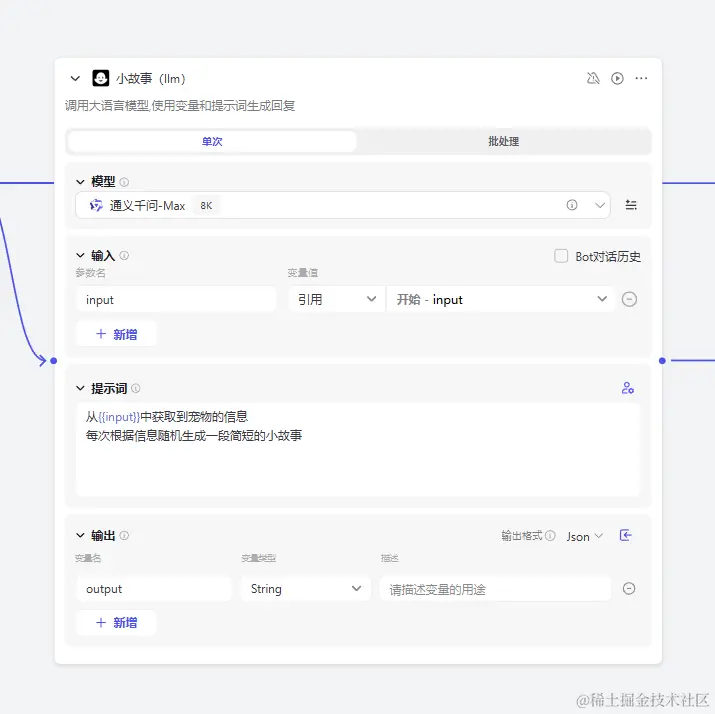Show info tooltip next to 输出
The image size is (715, 714).
[x=124, y=536]
